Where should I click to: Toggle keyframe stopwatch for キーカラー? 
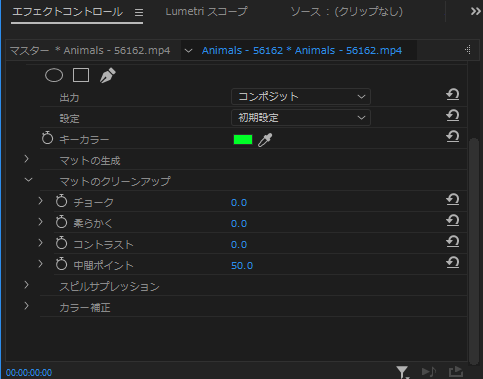(x=47, y=138)
